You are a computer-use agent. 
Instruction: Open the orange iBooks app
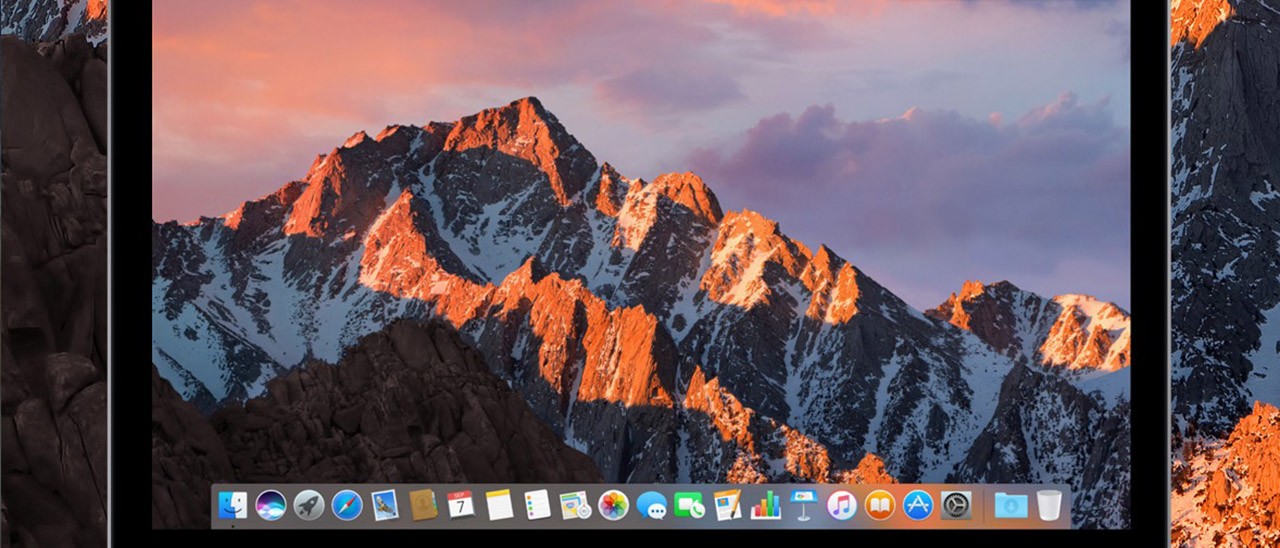point(879,505)
